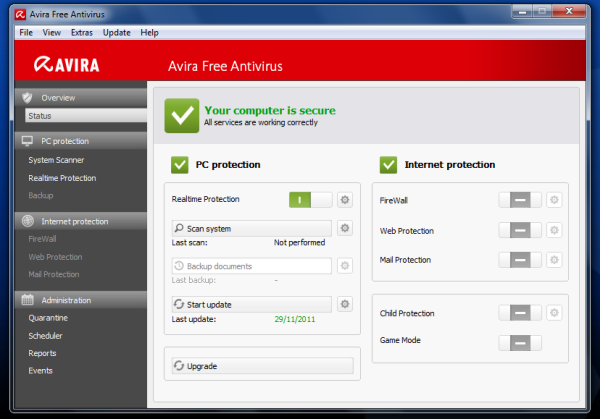
Task: Click the large green secure status checkmark
Action: point(181,115)
